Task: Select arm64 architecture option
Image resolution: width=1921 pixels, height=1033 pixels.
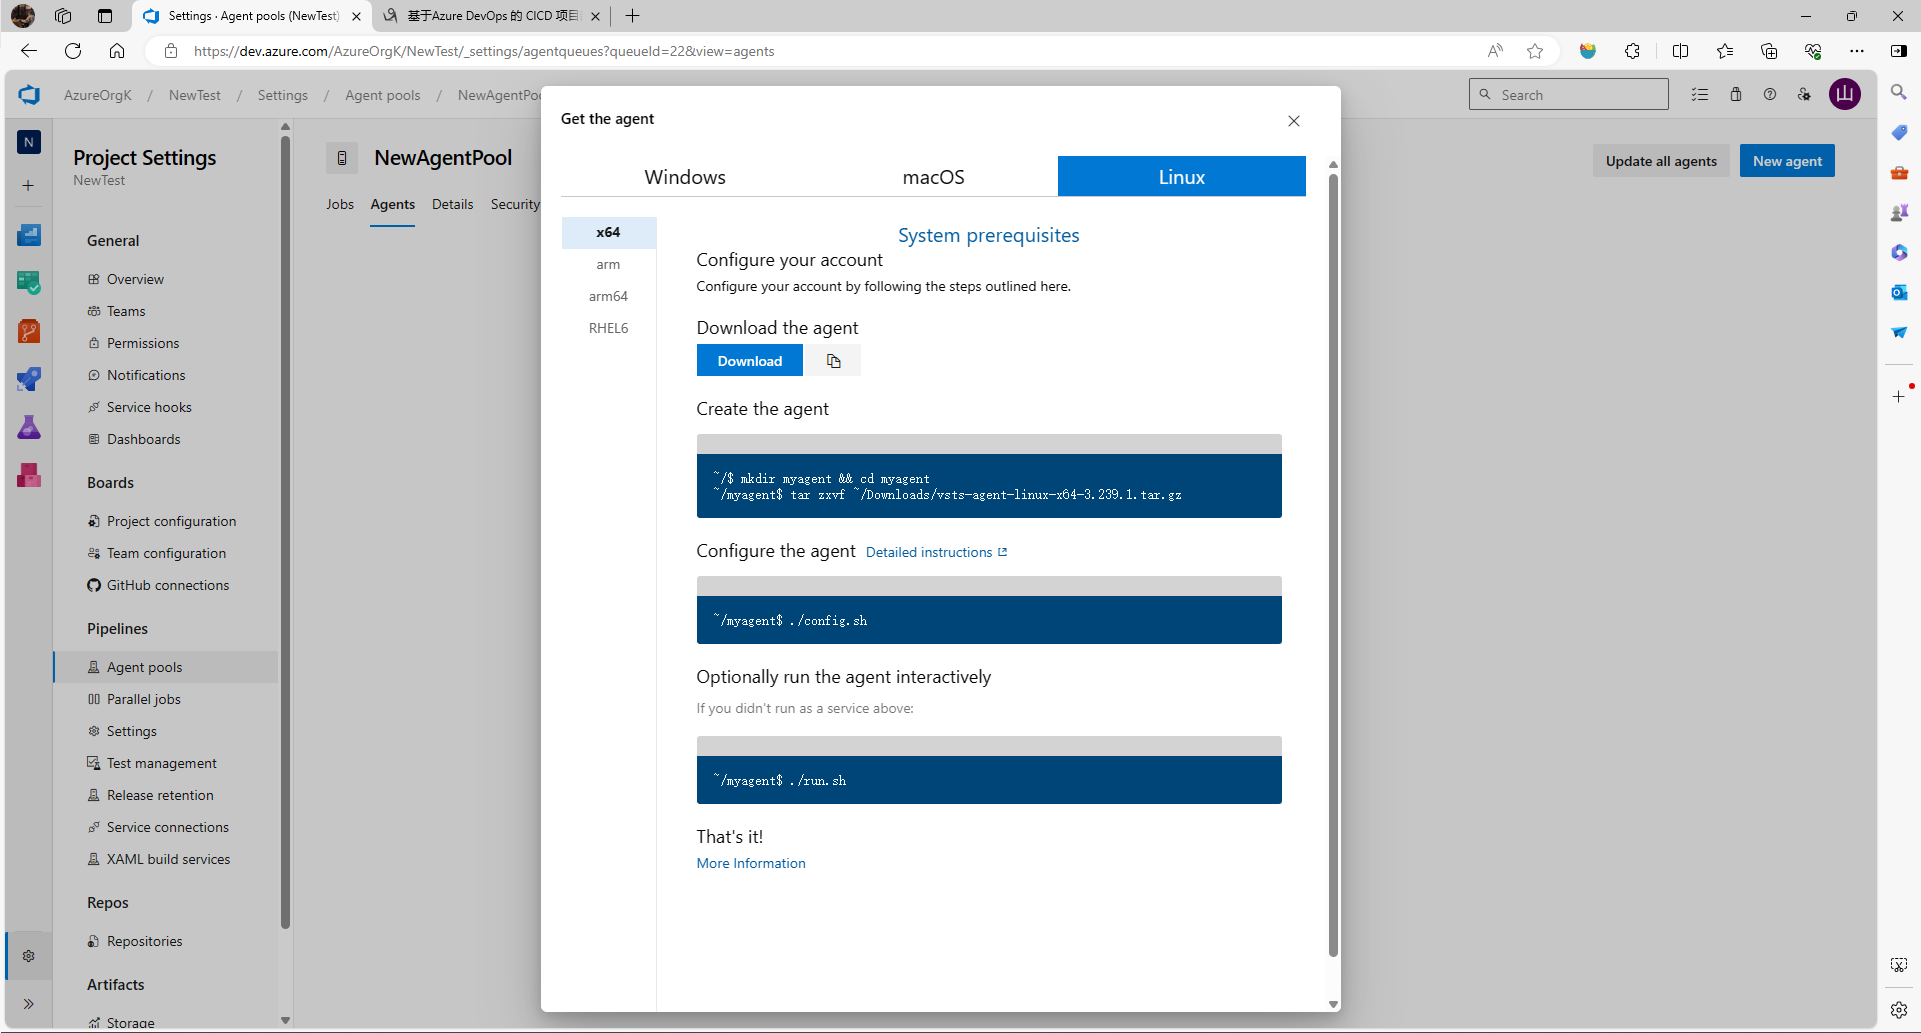Action: click(608, 296)
